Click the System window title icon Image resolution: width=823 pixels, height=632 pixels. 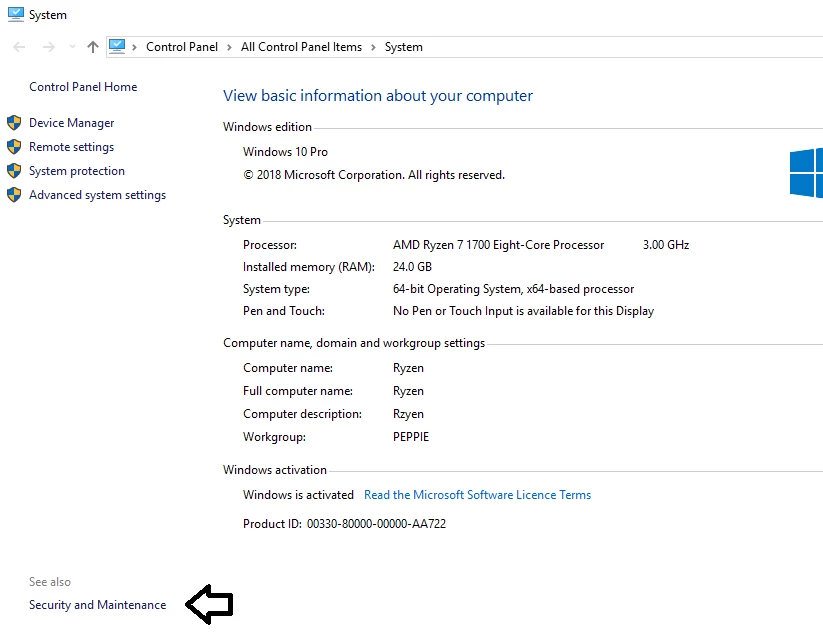tap(16, 14)
